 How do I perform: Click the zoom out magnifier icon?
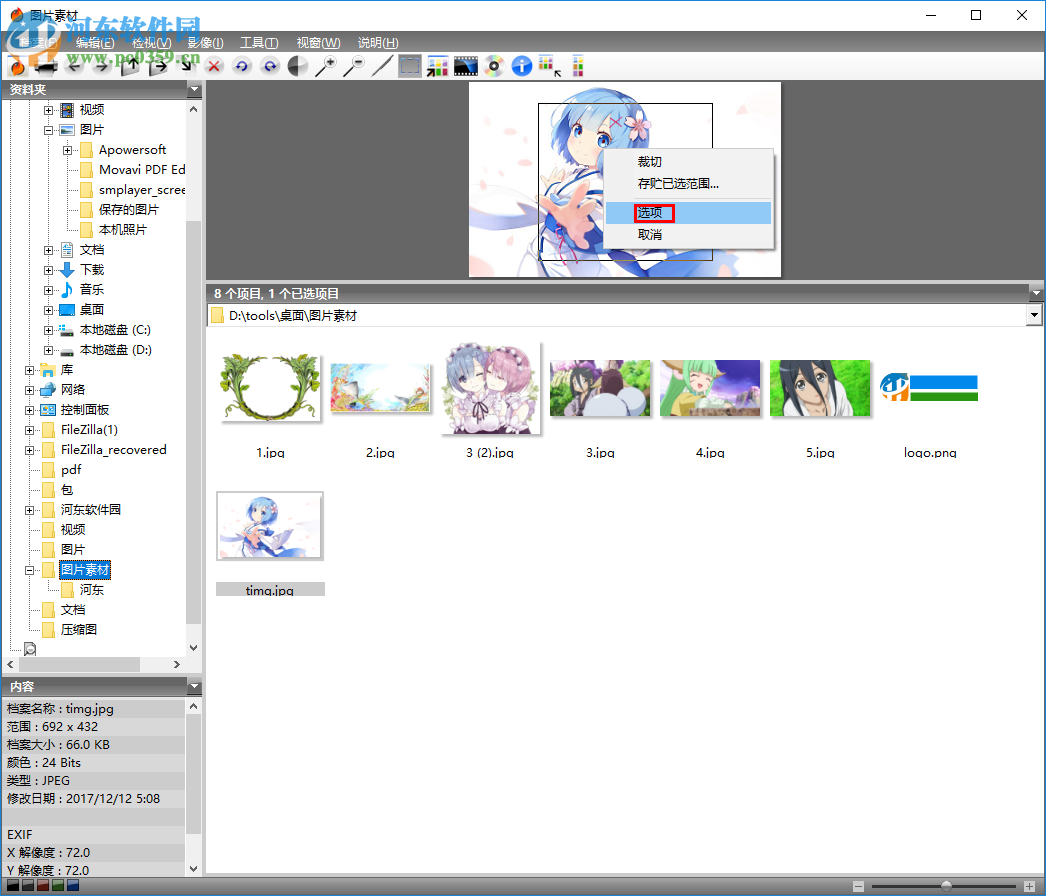354,66
